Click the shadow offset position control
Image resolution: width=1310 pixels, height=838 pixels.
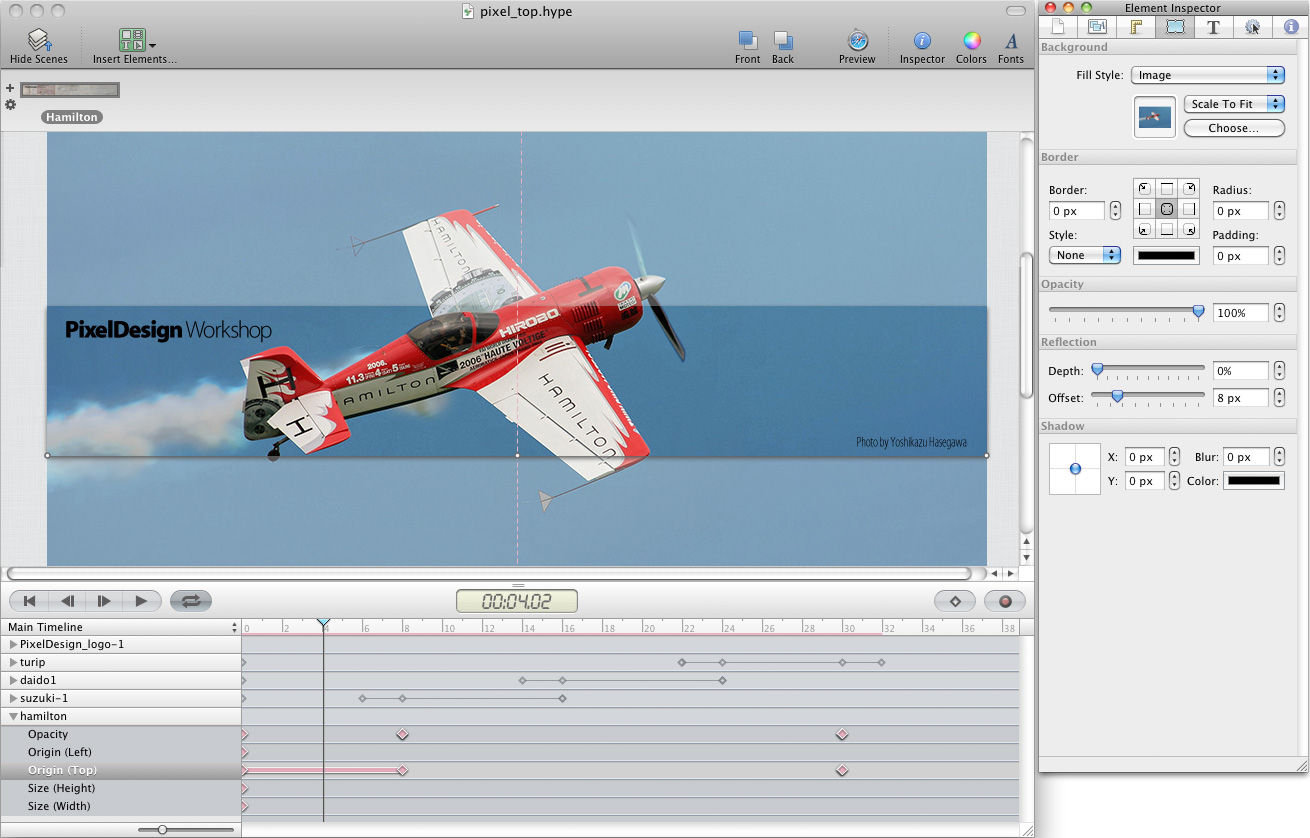click(1075, 469)
